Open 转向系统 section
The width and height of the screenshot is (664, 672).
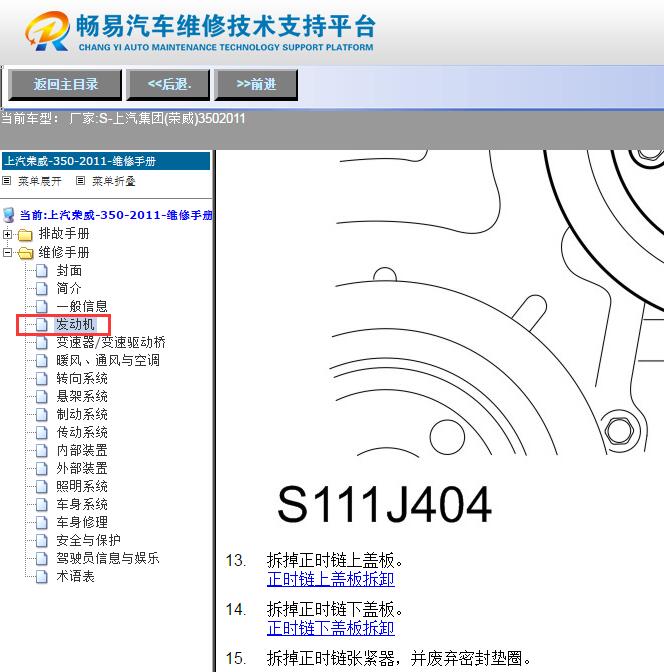click(x=82, y=378)
